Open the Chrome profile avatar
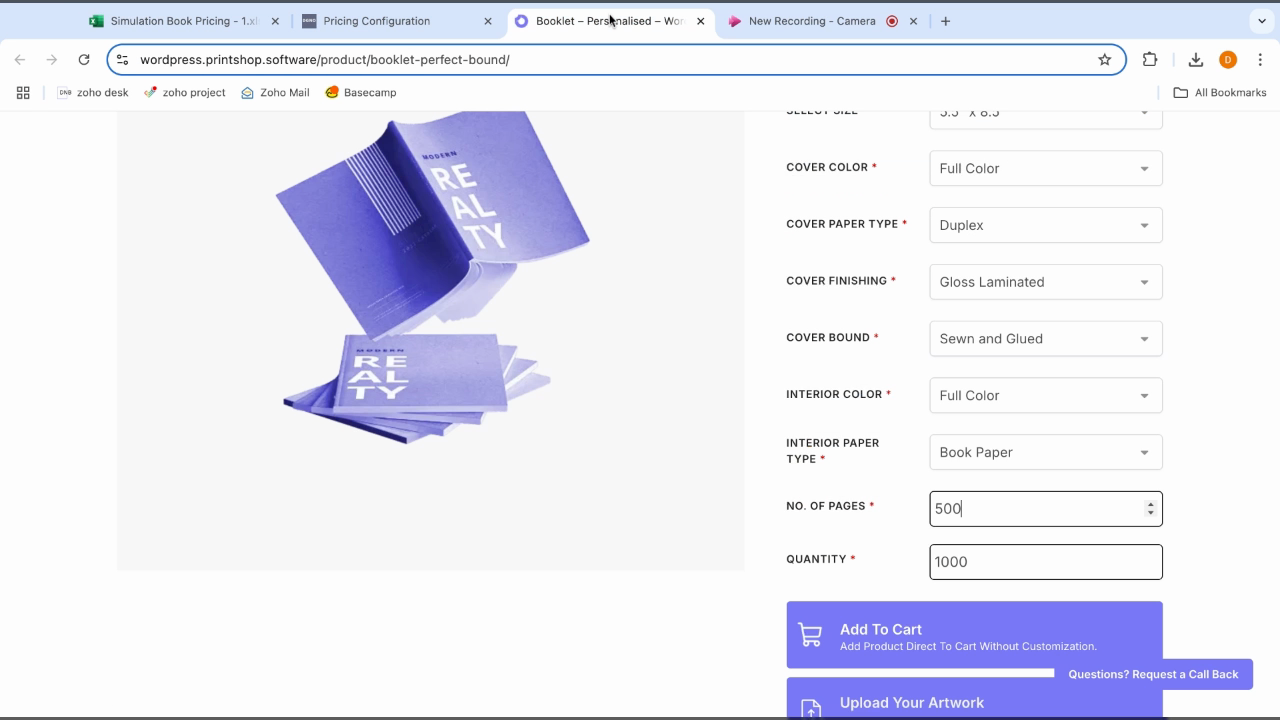1280x720 pixels. point(1228,60)
